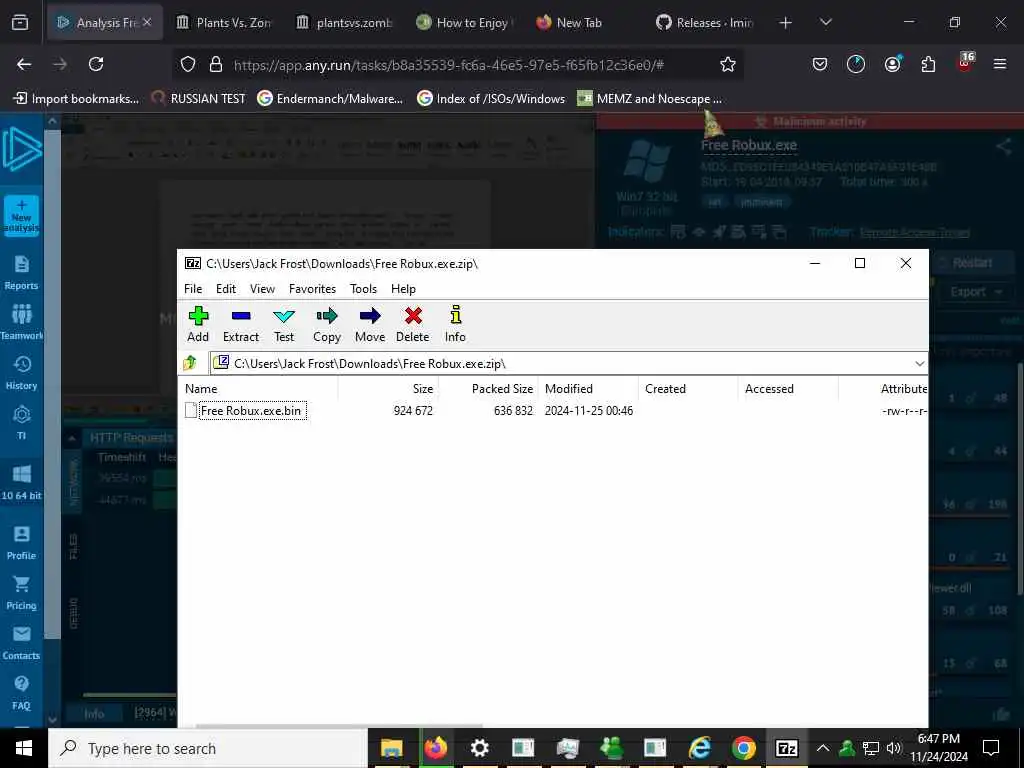Open MEMZ and Noescape bookmark
Viewport: 1024px width, 768px height.
650,99
